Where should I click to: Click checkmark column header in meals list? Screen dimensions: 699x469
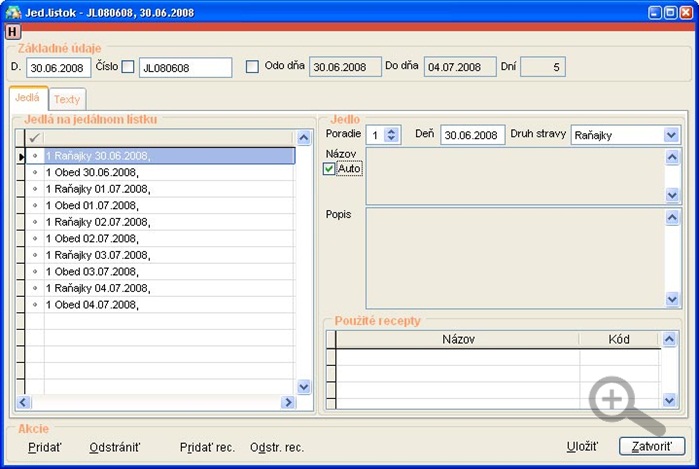34,138
